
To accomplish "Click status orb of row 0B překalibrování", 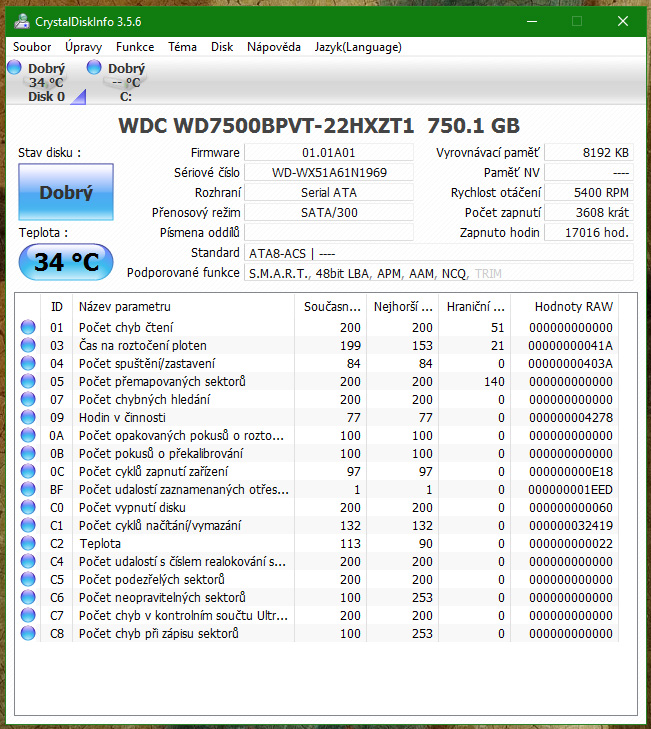I will coord(28,453).
